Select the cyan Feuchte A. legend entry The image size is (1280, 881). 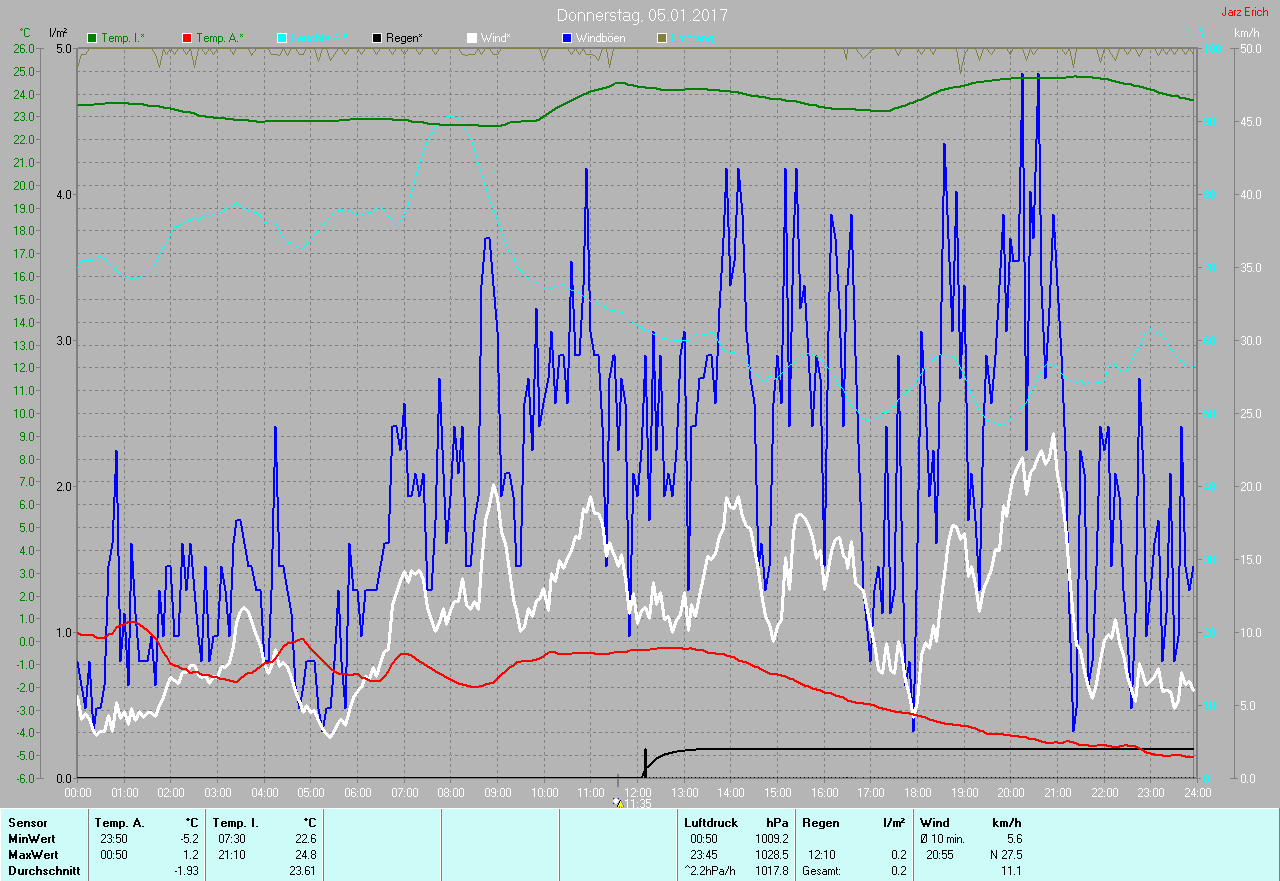pyautogui.click(x=313, y=38)
